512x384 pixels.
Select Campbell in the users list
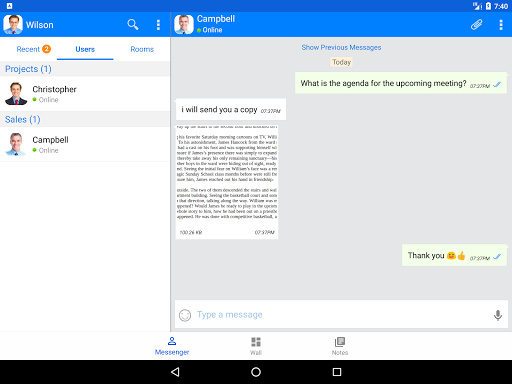tap(85, 144)
